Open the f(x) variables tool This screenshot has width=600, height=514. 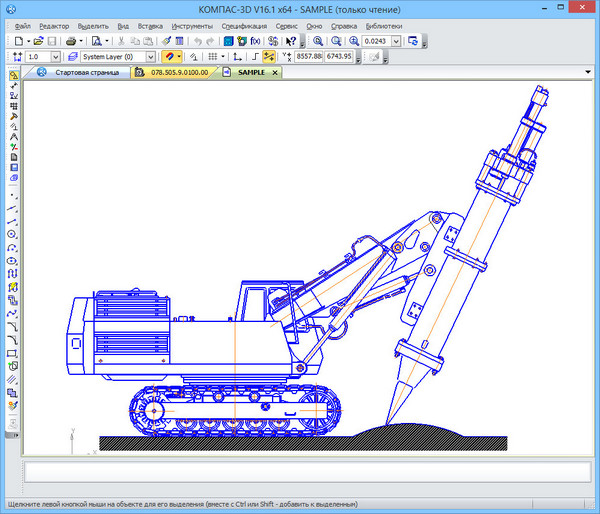point(257,41)
